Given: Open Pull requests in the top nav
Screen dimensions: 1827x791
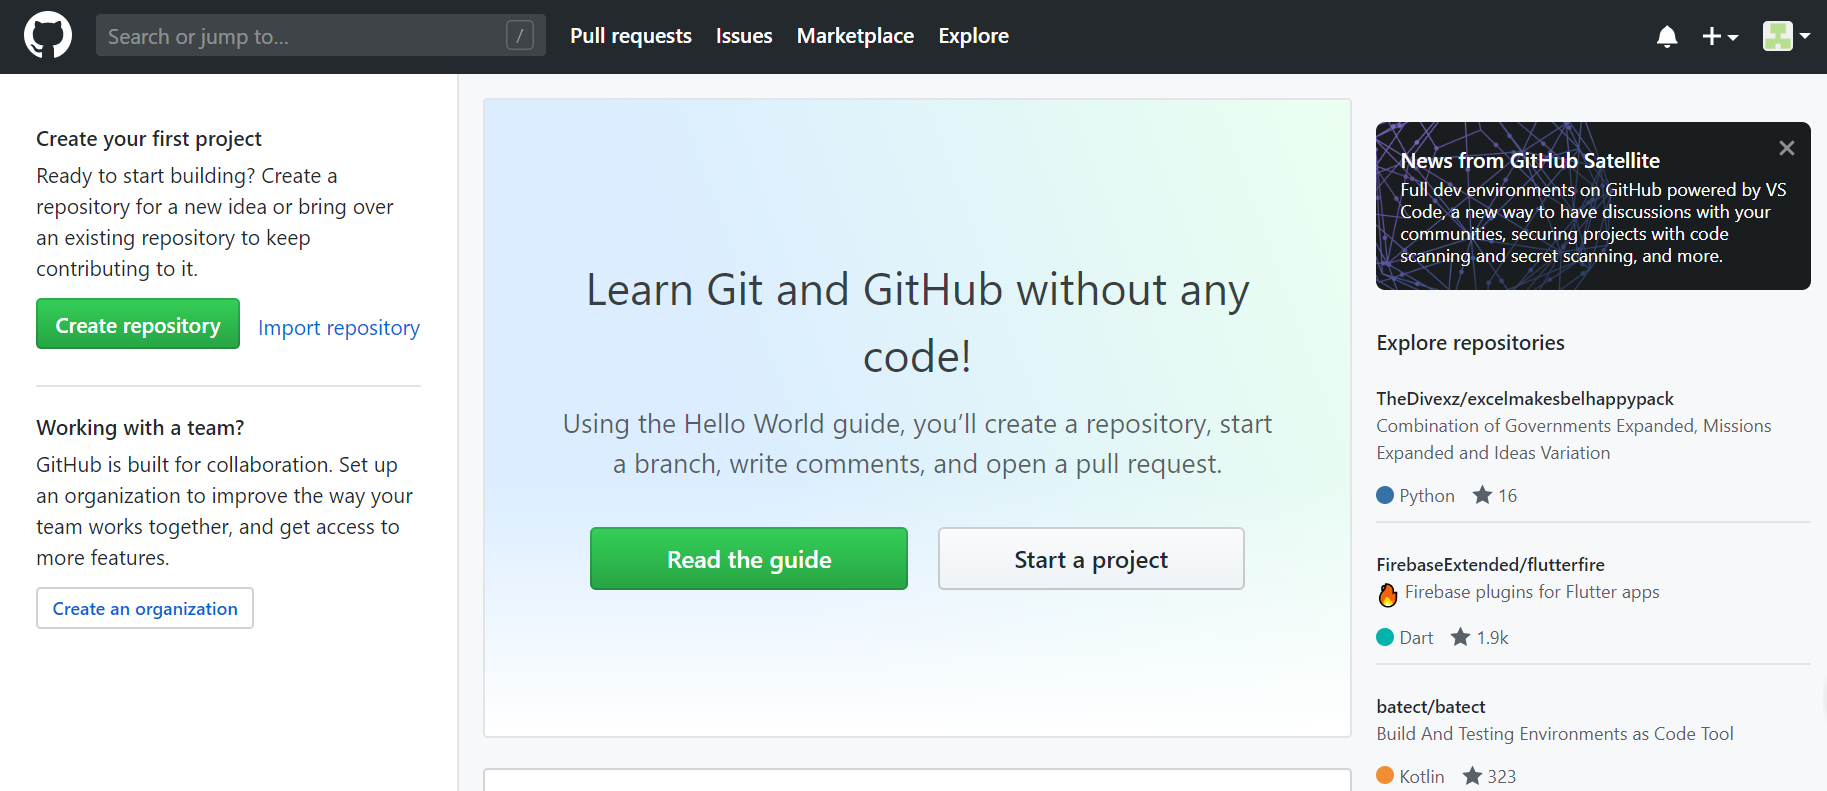Looking at the screenshot, I should pos(631,36).
